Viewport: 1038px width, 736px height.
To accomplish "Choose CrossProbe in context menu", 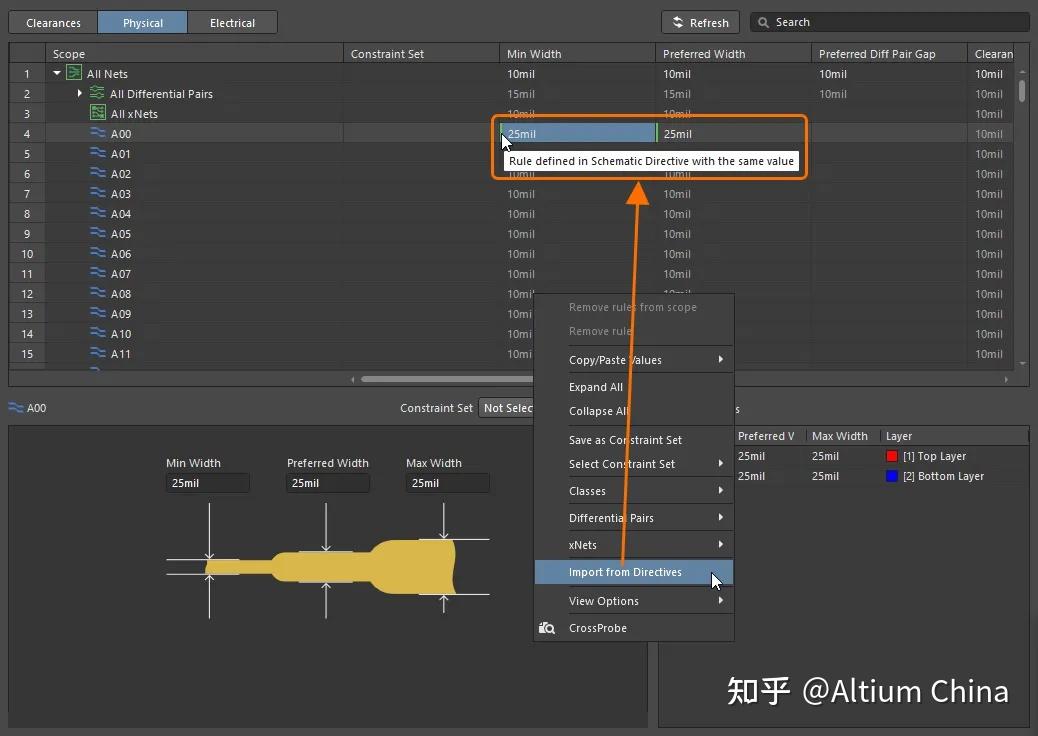I will pyautogui.click(x=634, y=627).
